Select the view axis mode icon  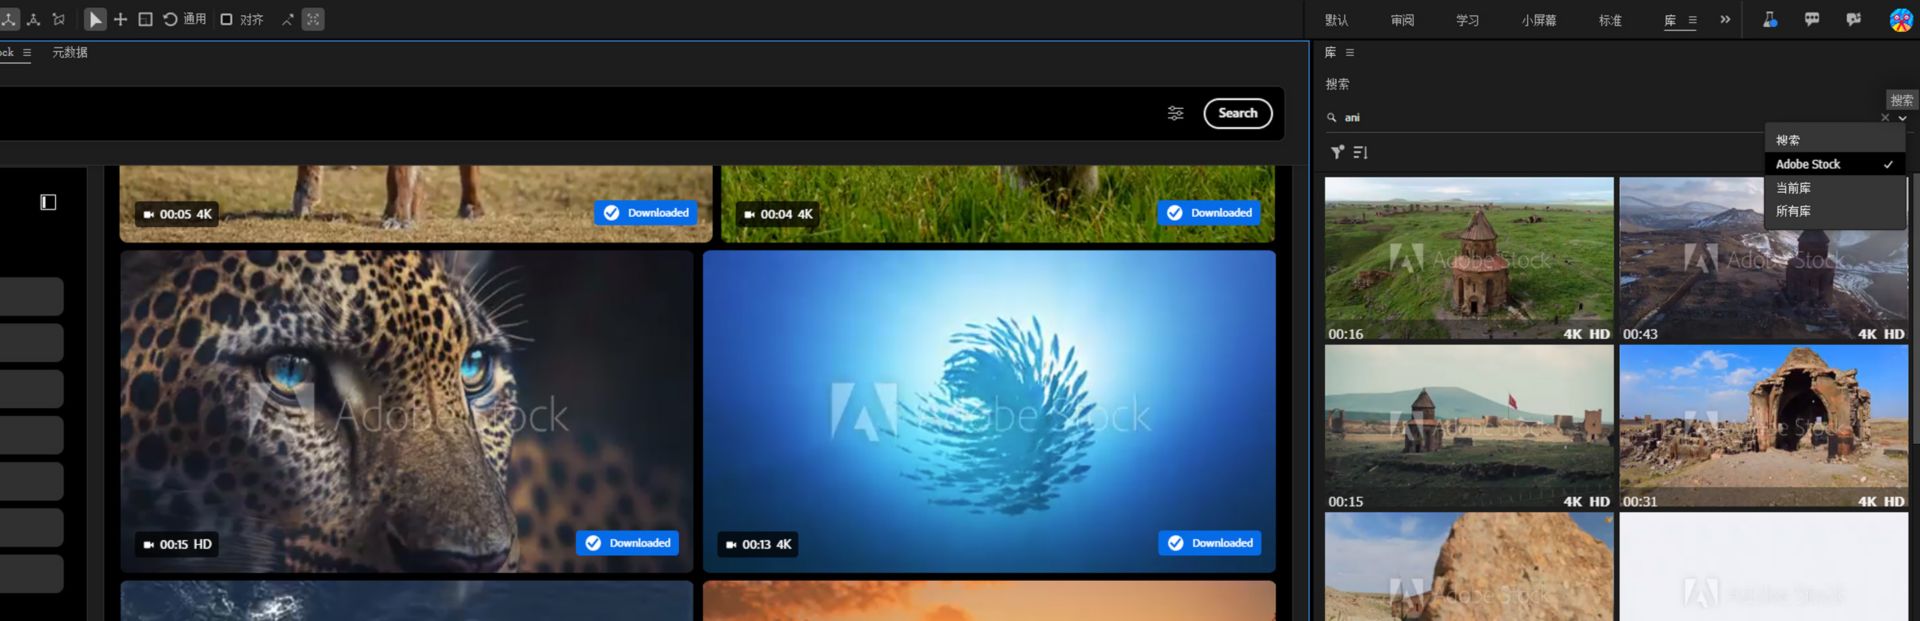pos(59,19)
